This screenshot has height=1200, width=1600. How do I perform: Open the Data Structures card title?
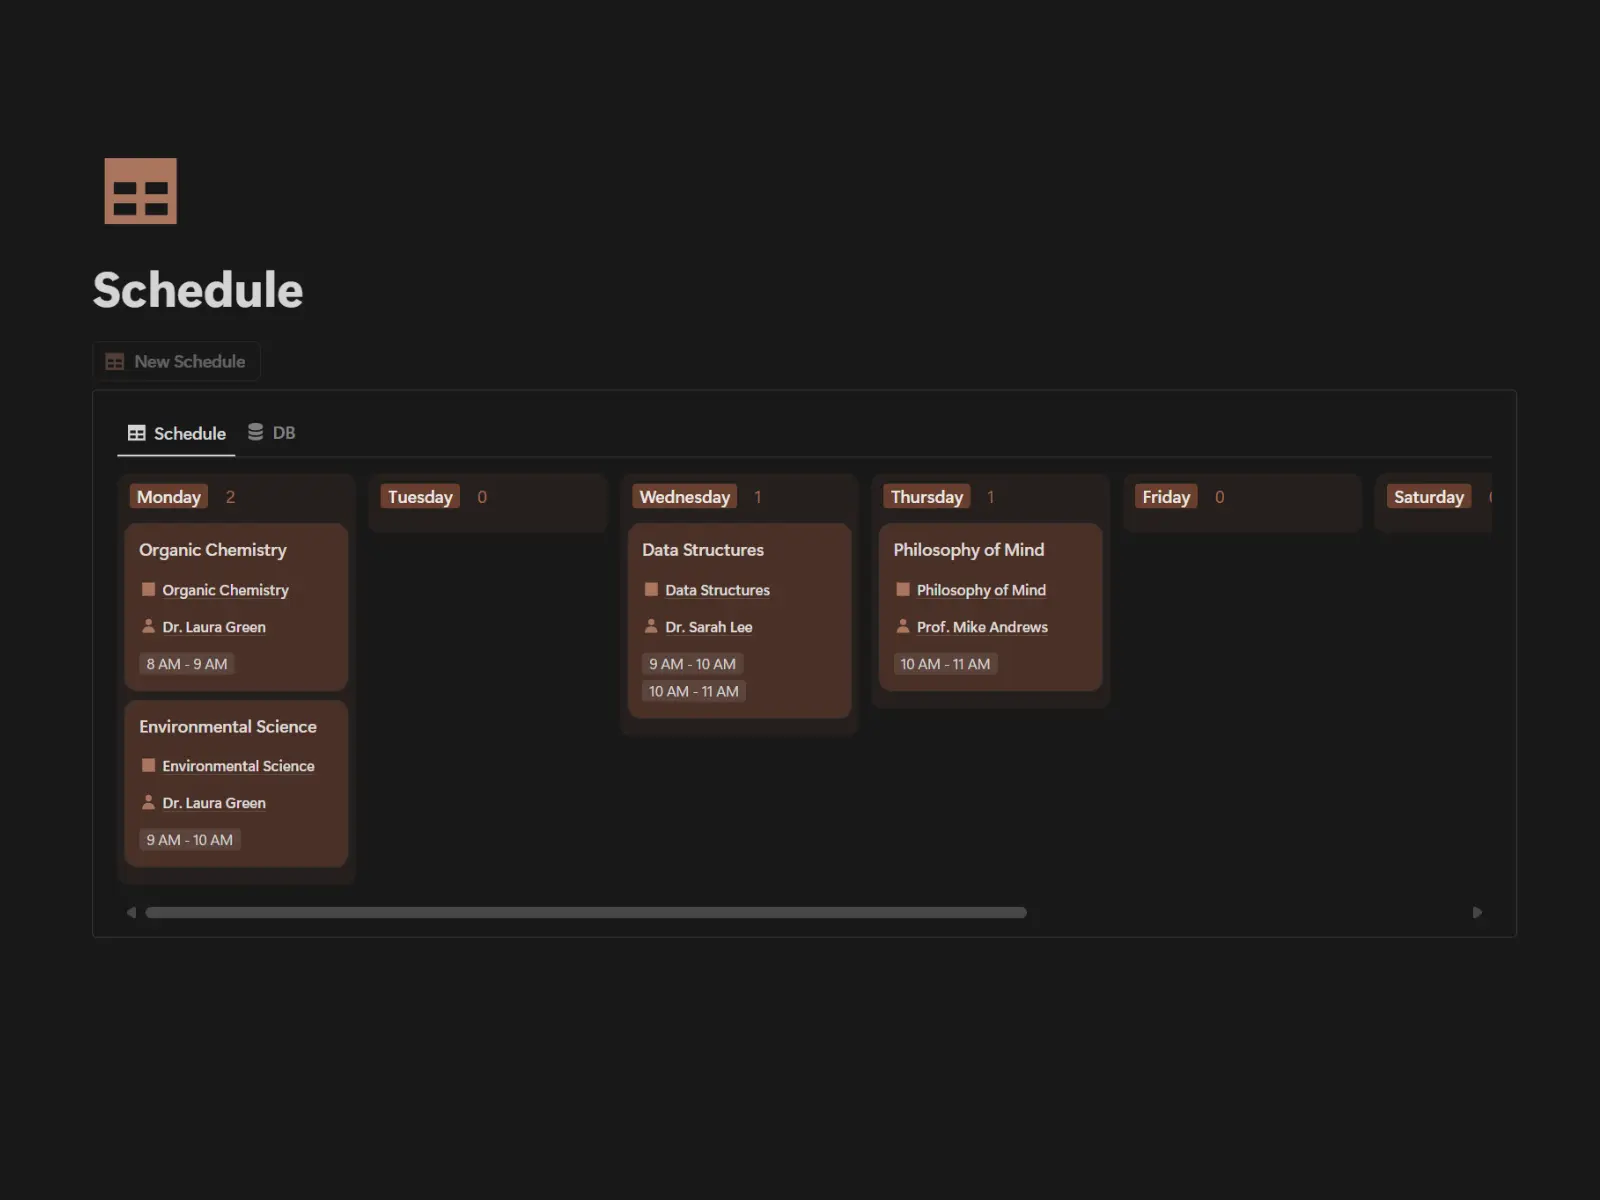coord(703,550)
